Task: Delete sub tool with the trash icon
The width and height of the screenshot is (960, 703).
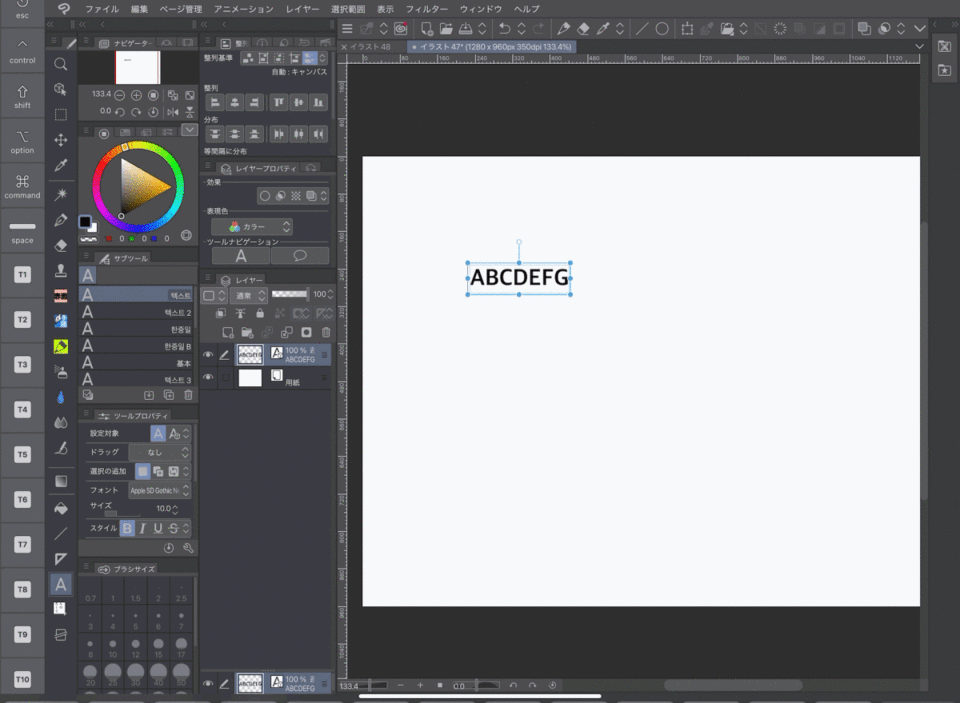Action: coord(189,395)
